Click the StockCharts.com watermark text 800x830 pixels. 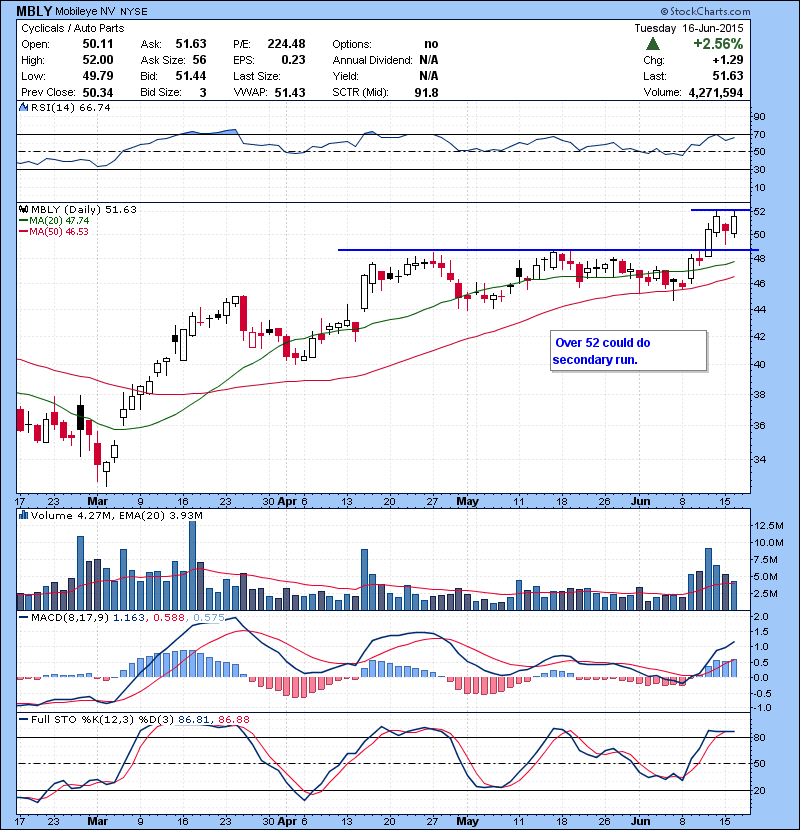[706, 11]
